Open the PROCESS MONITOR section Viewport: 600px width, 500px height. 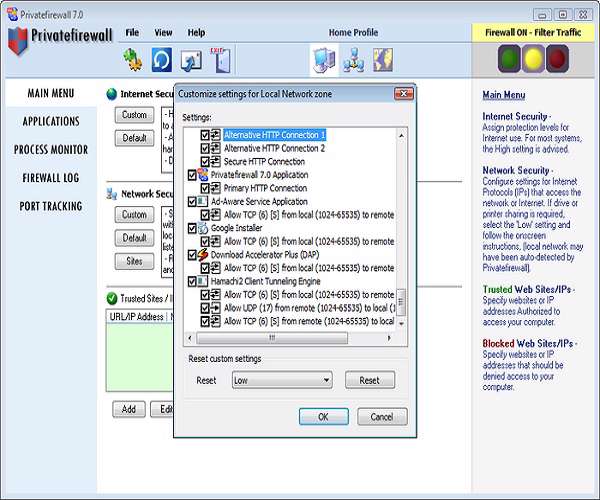tap(51, 150)
